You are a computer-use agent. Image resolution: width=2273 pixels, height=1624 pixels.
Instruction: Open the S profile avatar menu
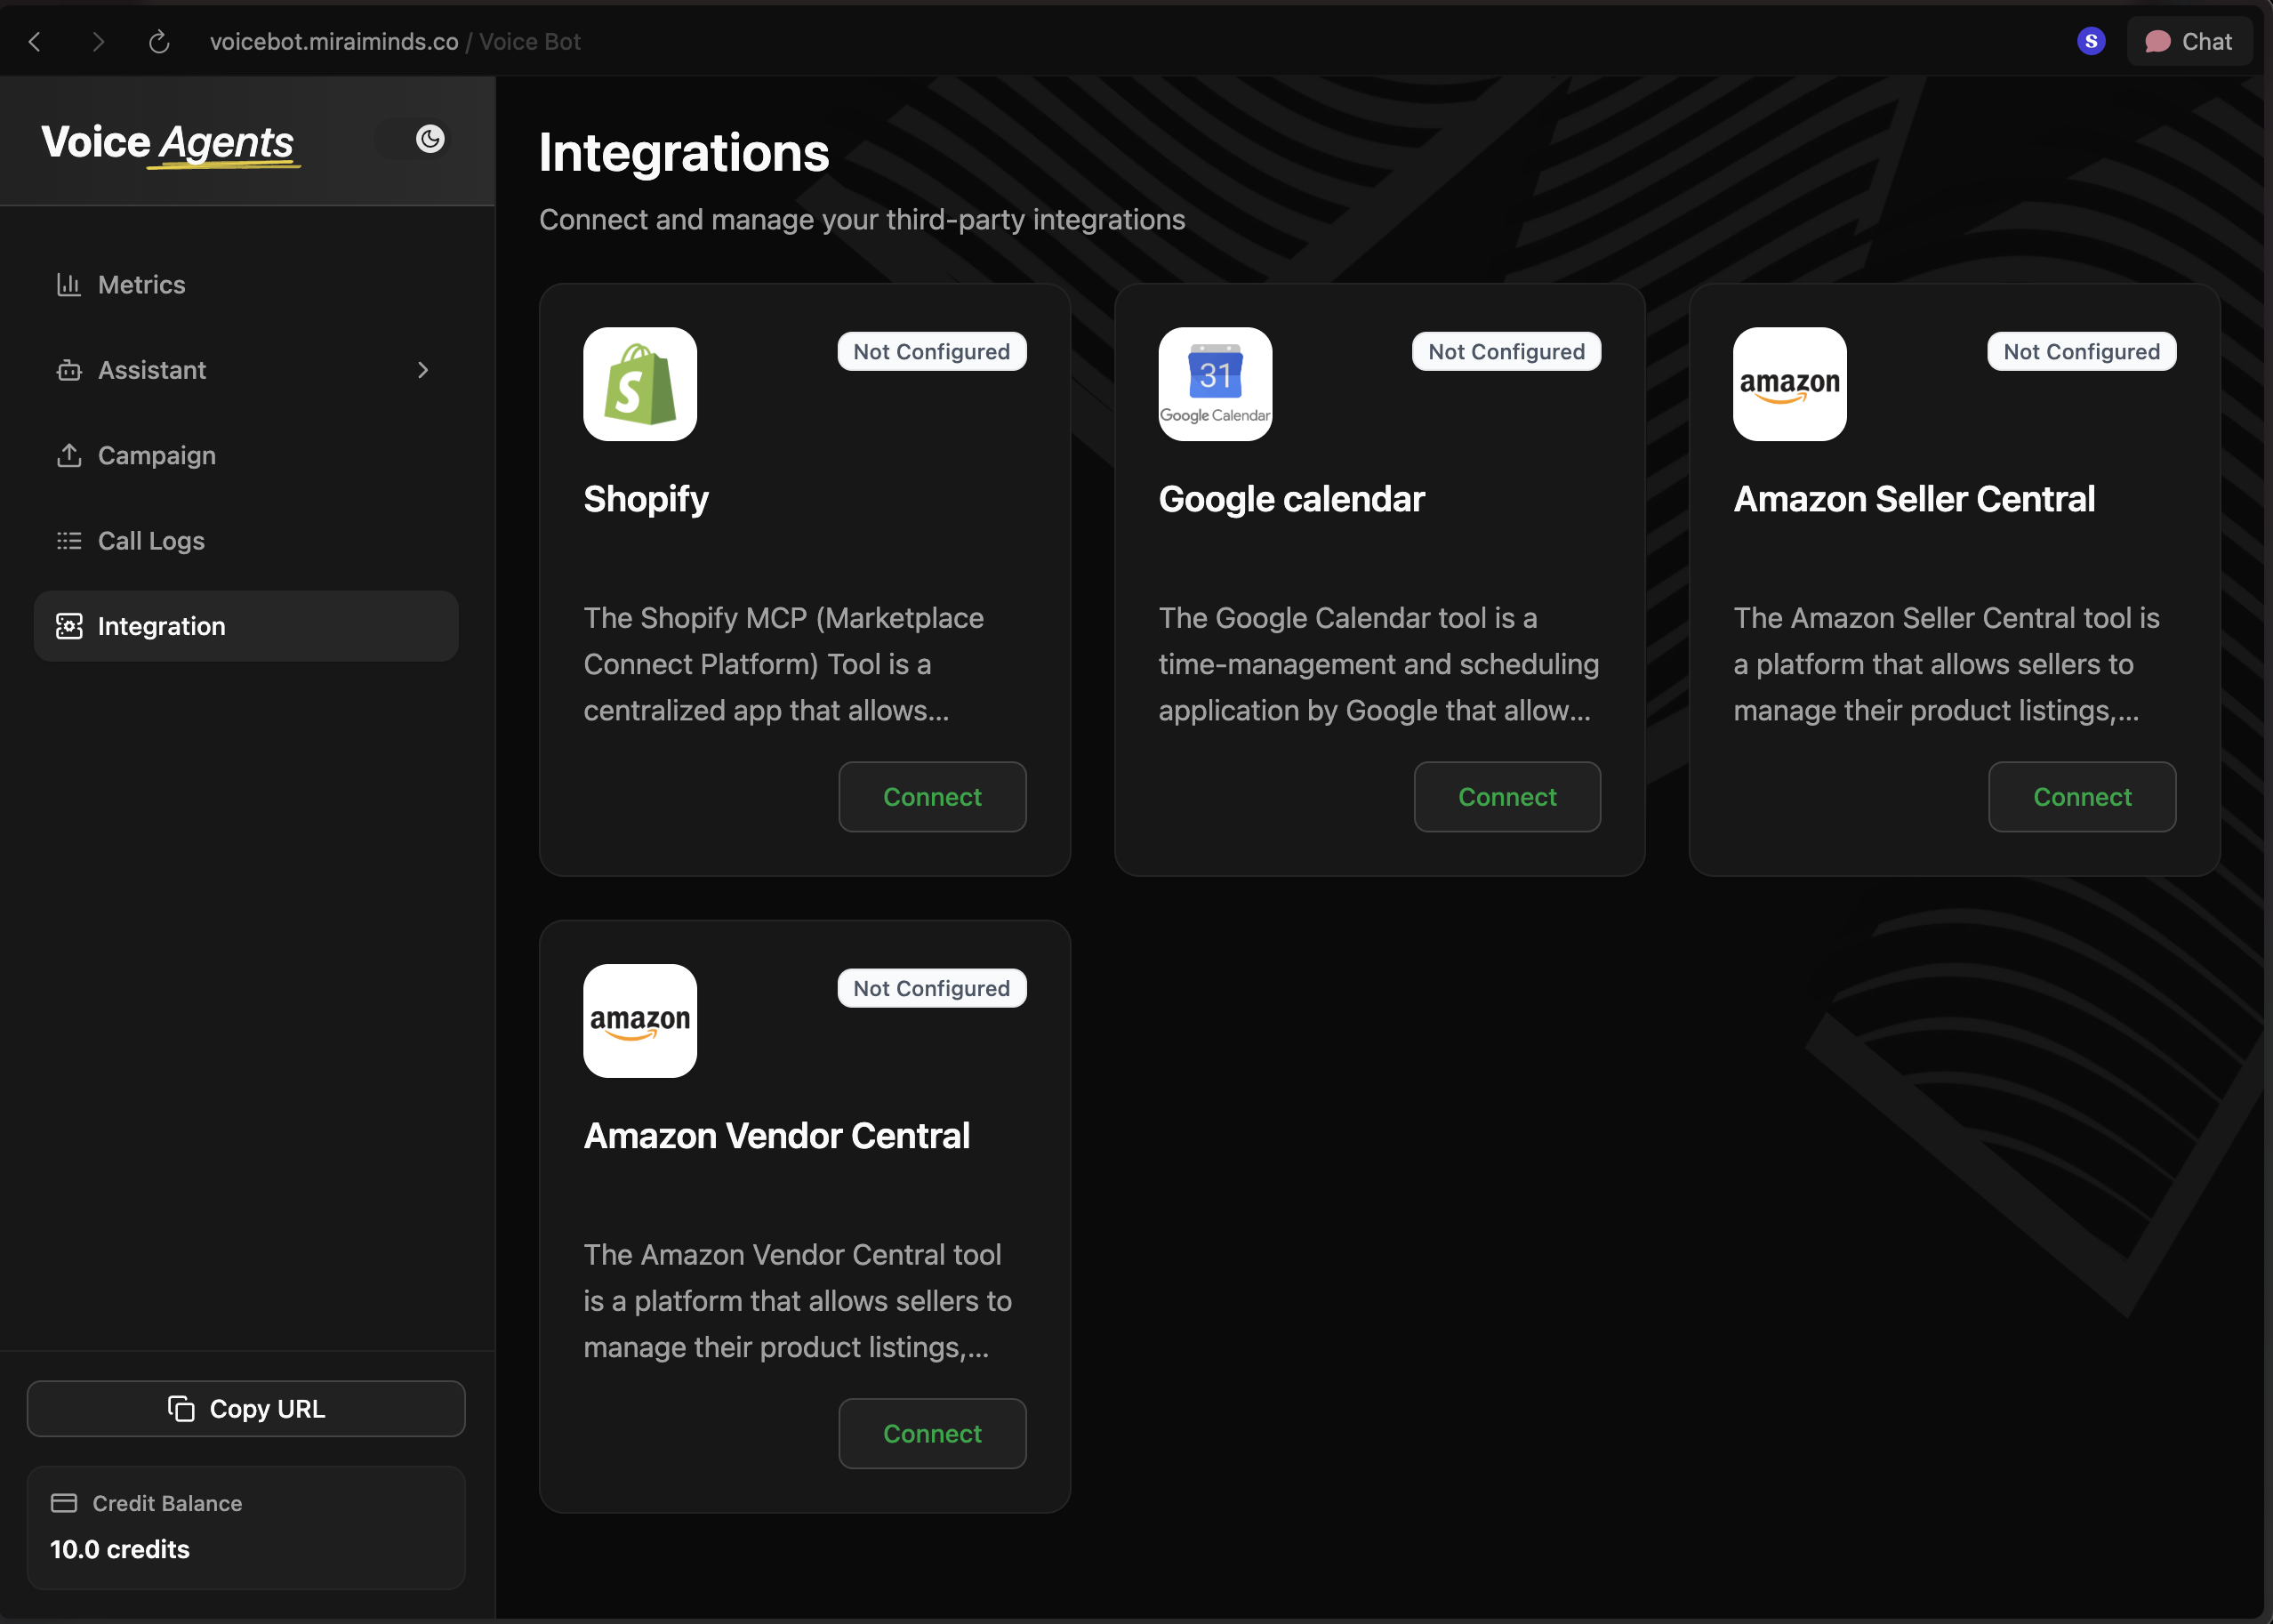(x=2090, y=41)
